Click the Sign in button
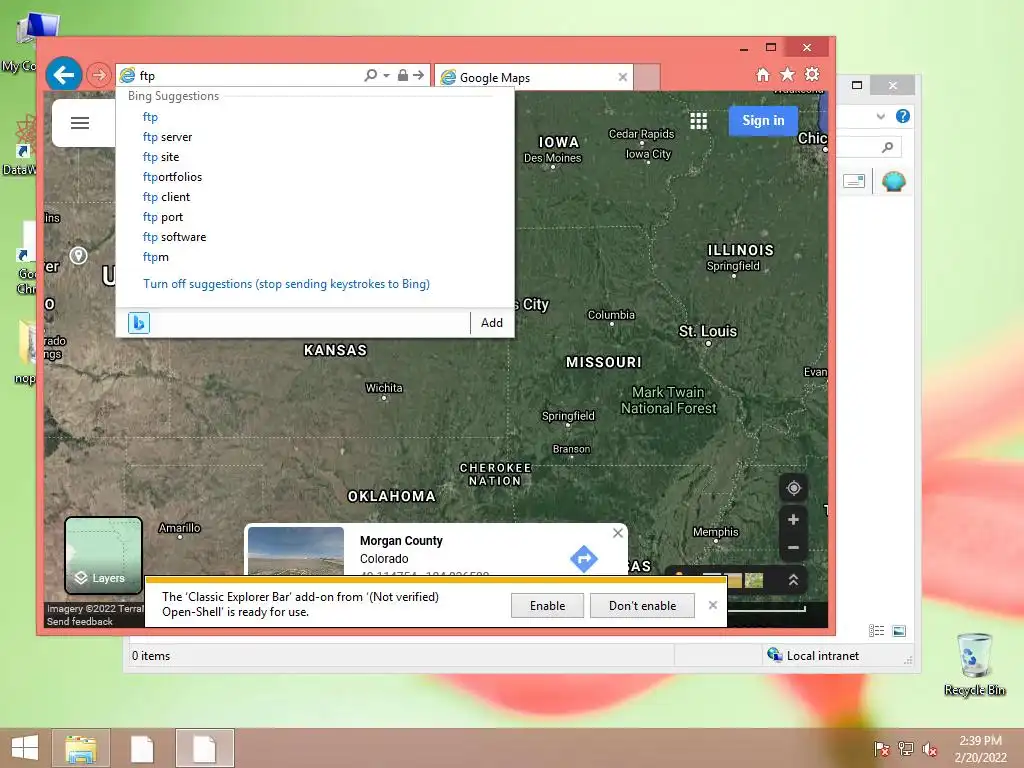Viewport: 1024px width, 768px height. (763, 121)
